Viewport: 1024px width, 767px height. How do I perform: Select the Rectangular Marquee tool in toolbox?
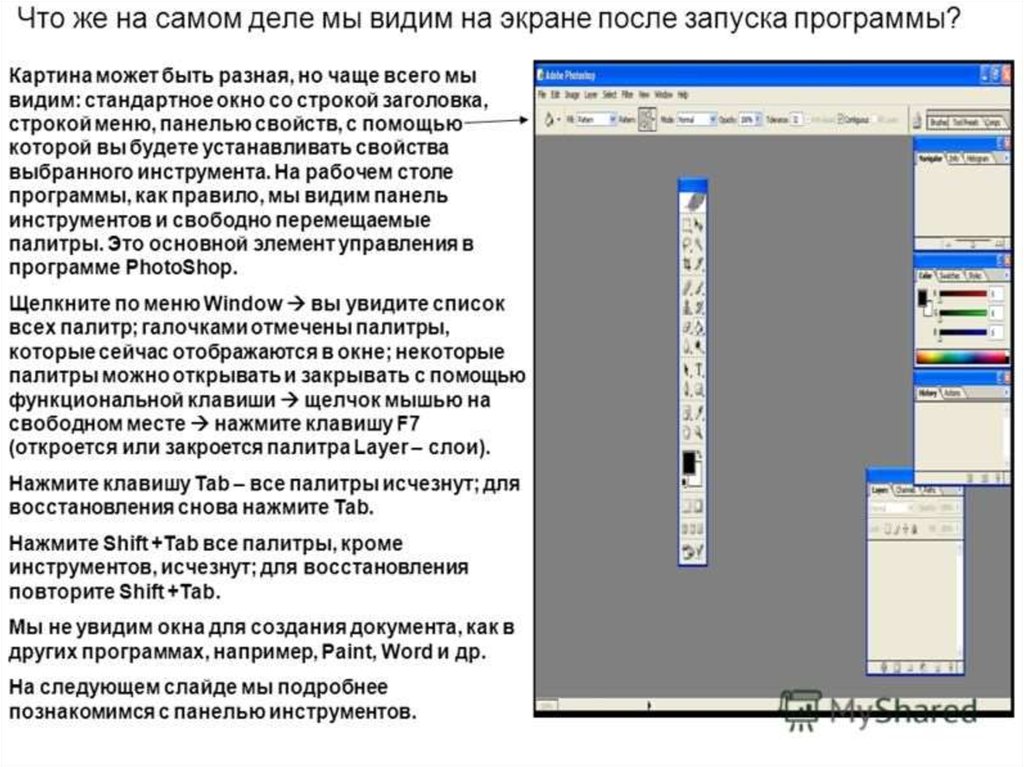tap(686, 225)
